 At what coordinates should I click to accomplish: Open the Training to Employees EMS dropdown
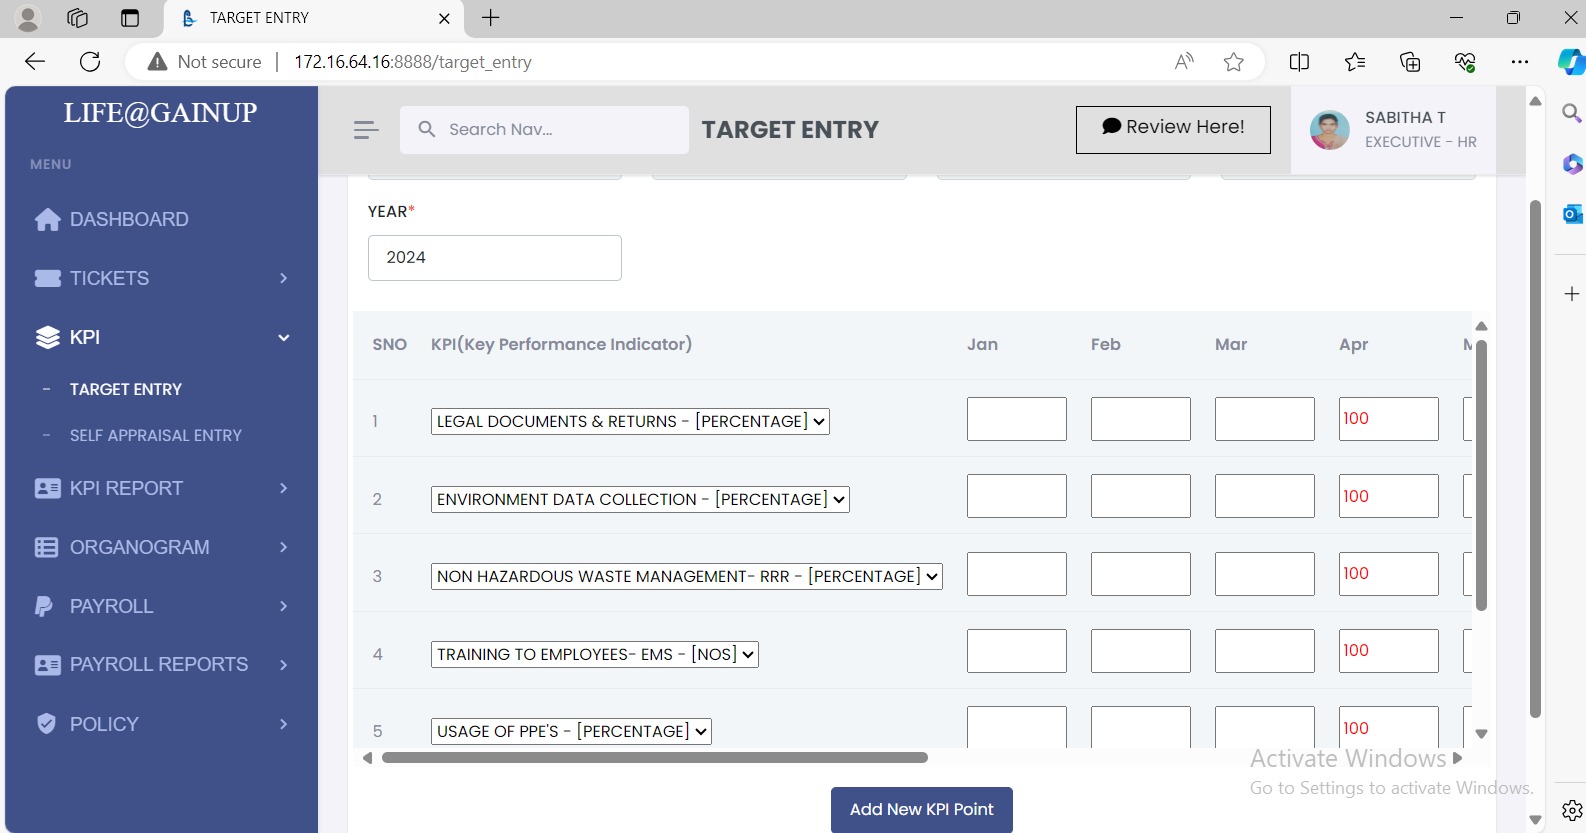tap(594, 655)
